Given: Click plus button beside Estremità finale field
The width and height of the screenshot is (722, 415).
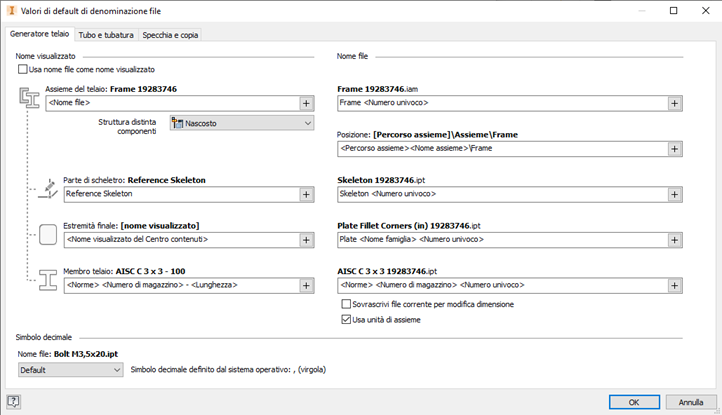Looking at the screenshot, I should tap(306, 240).
